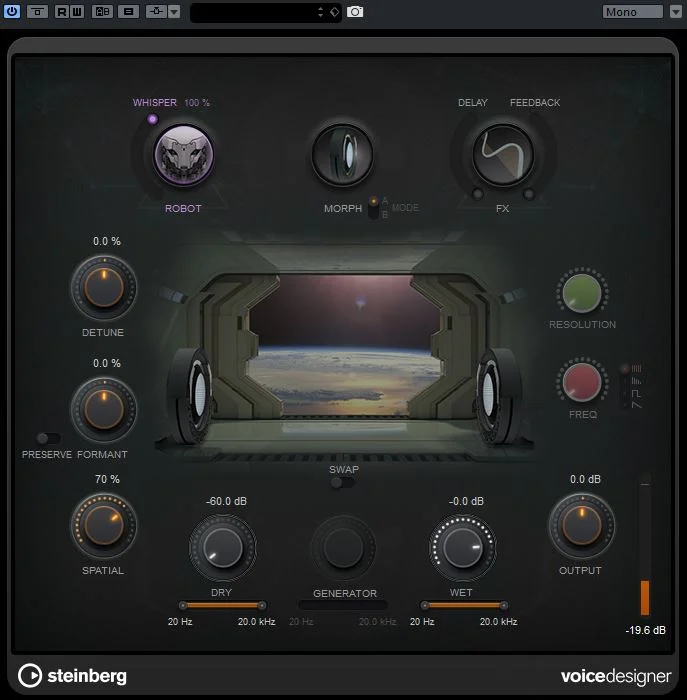The width and height of the screenshot is (687, 700).
Task: Enable Write automation (W) button
Action: click(x=77, y=12)
